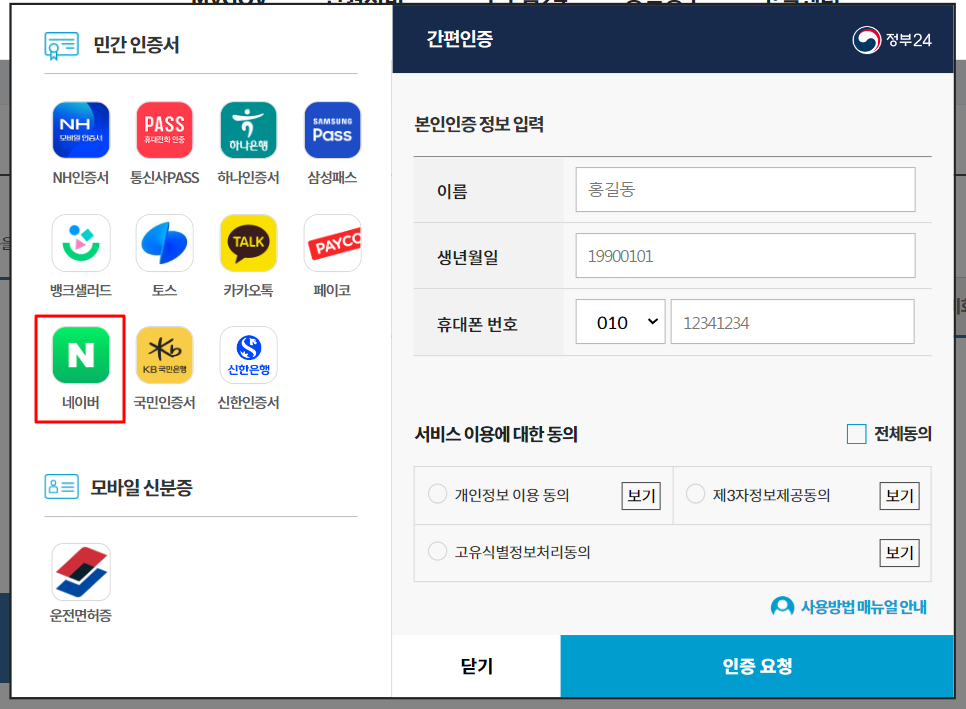
Task: Select the 국민인증서 KB icon
Action: point(164,355)
